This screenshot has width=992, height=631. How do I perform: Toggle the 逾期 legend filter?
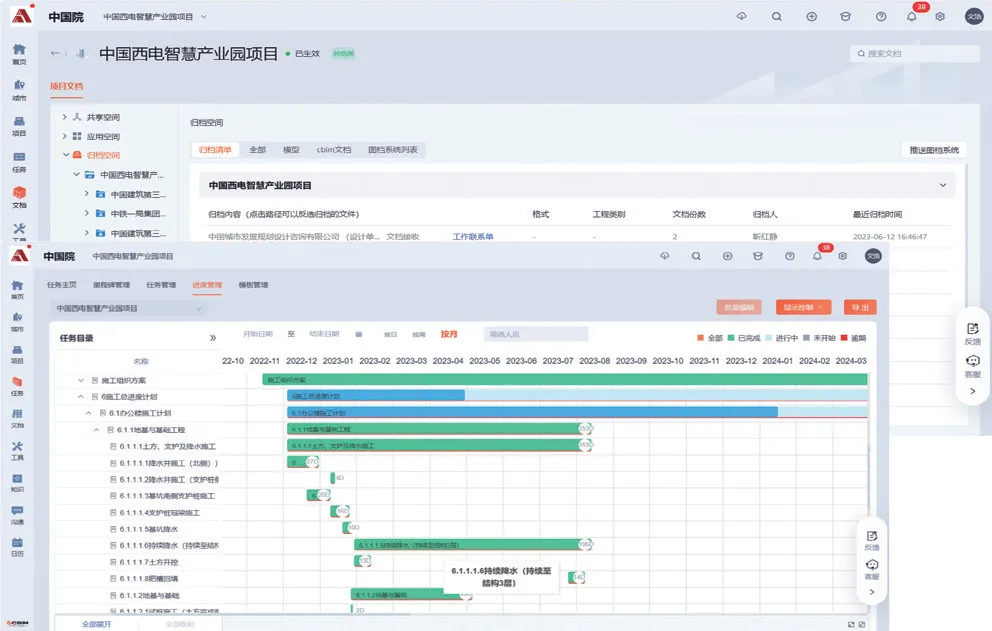tap(853, 338)
